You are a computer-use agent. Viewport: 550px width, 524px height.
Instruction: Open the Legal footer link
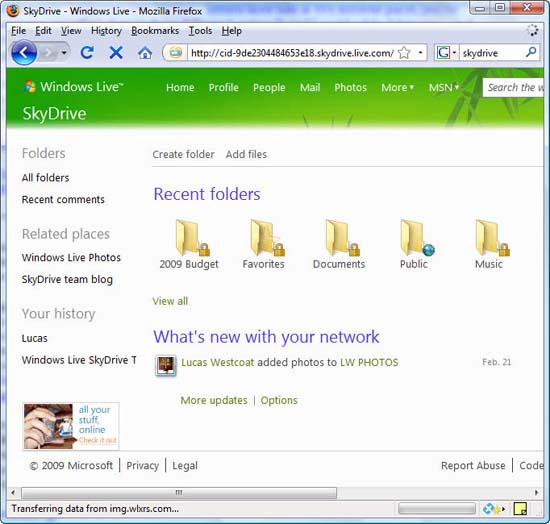point(185,465)
